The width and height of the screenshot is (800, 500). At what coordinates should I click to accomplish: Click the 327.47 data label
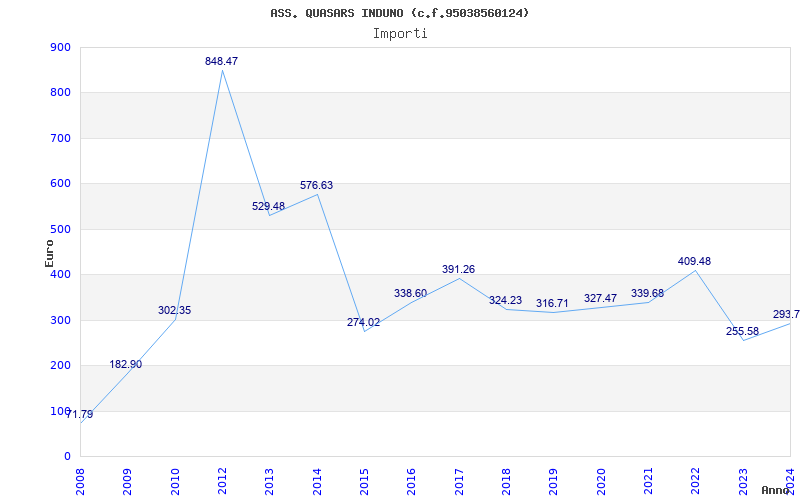pyautogui.click(x=601, y=298)
